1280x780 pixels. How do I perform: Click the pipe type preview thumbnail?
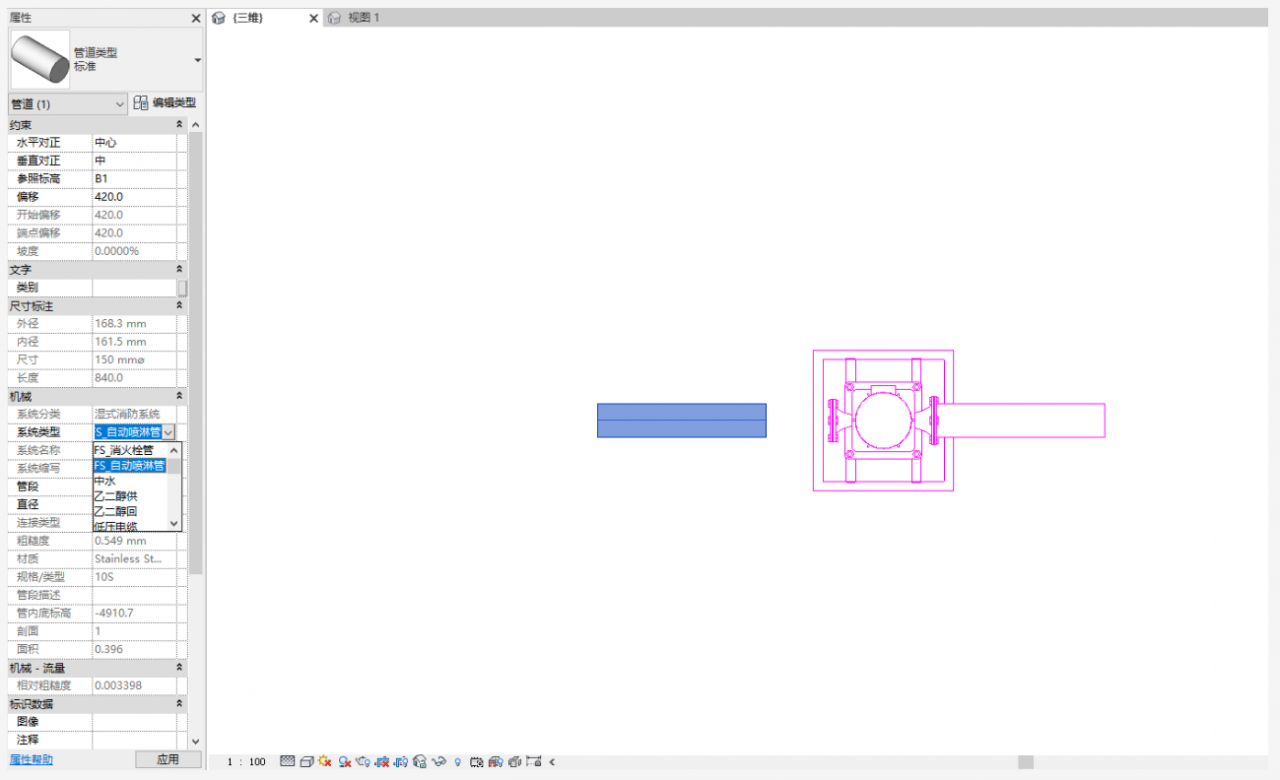click(40, 59)
